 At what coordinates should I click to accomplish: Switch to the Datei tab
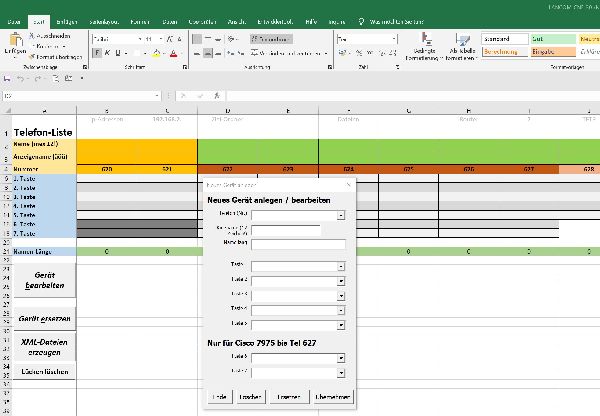click(x=14, y=19)
